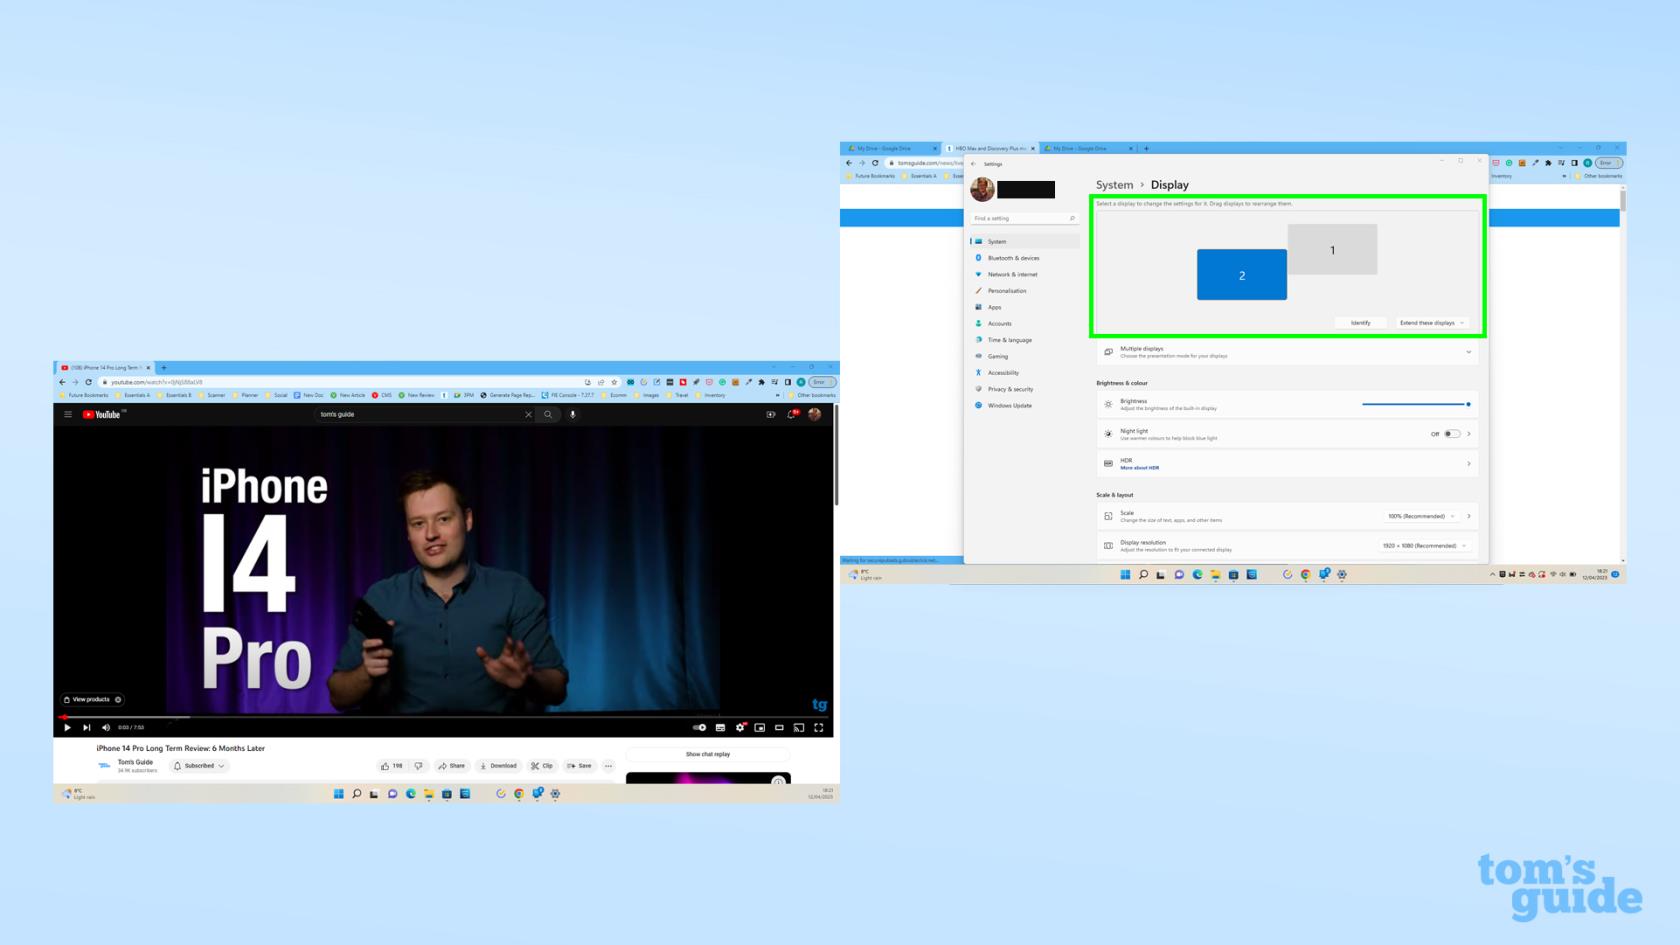Mute the YouTube video volume
This screenshot has height=945, width=1680.
[106, 727]
